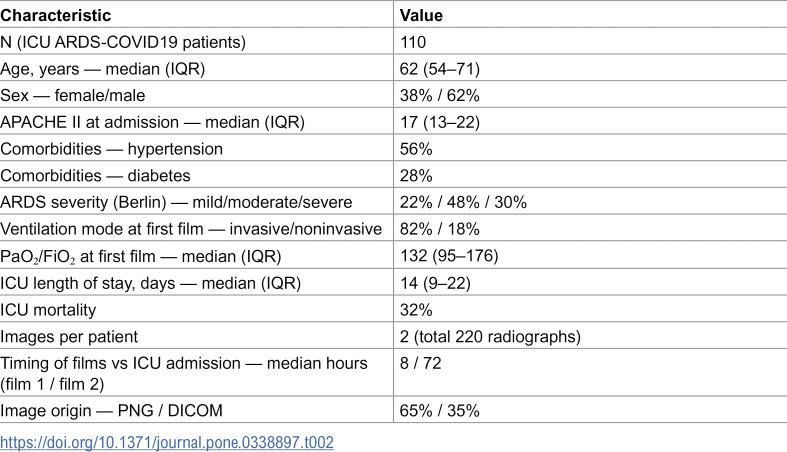
Task: Click the 38% / 62% sex value
Action: click(440, 95)
